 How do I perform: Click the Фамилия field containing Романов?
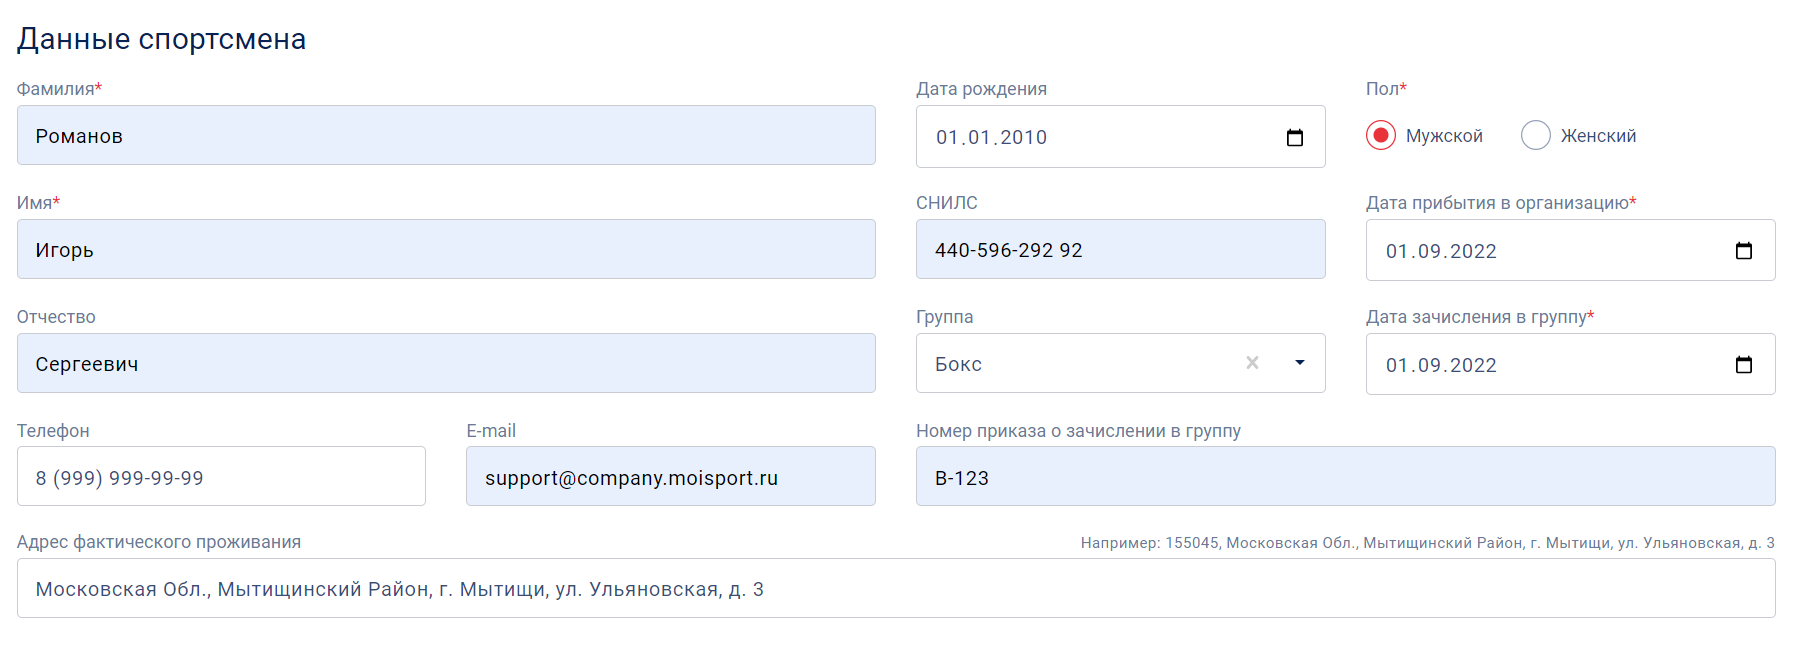point(446,135)
